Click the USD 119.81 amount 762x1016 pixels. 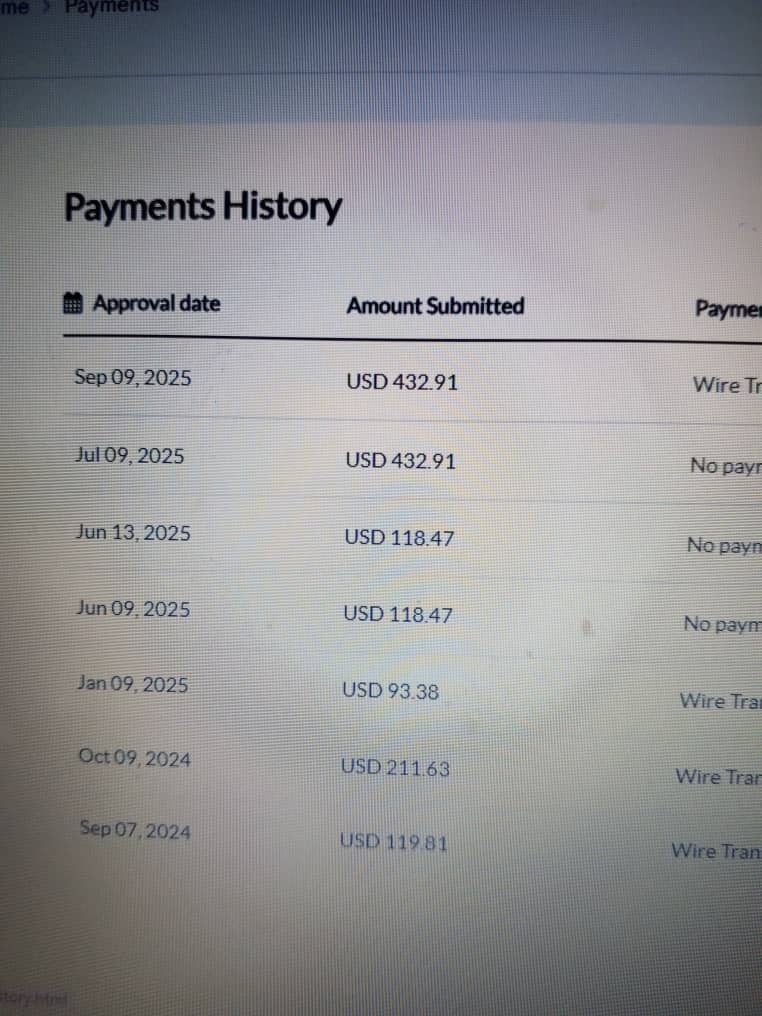(x=393, y=842)
